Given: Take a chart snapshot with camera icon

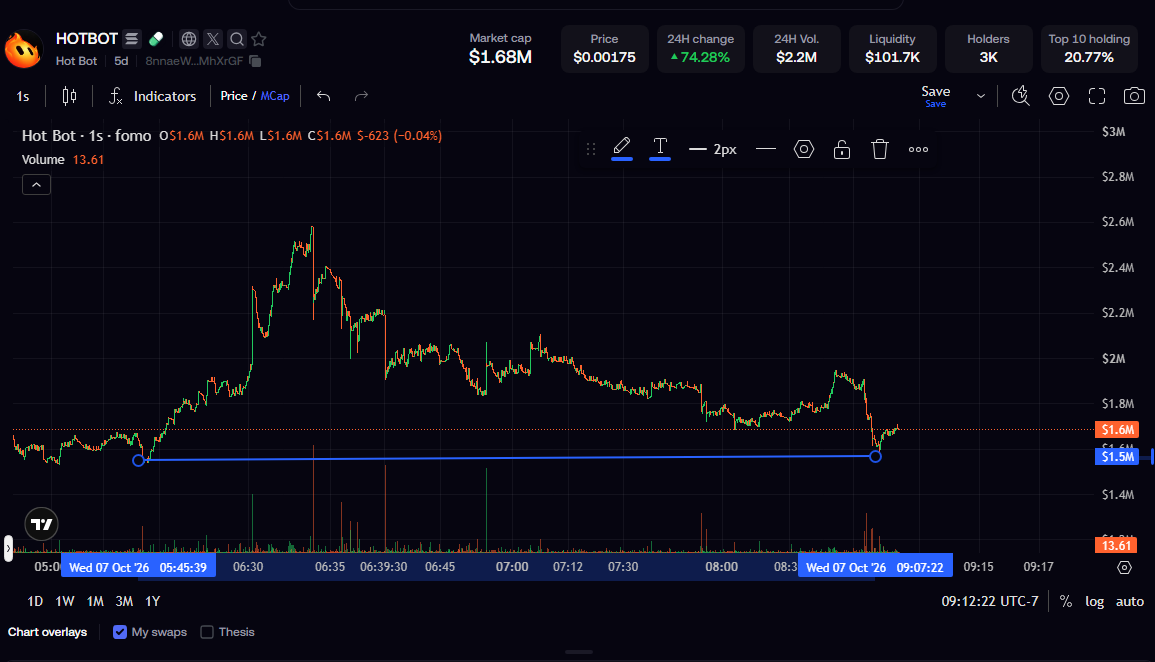Looking at the screenshot, I should (1134, 96).
